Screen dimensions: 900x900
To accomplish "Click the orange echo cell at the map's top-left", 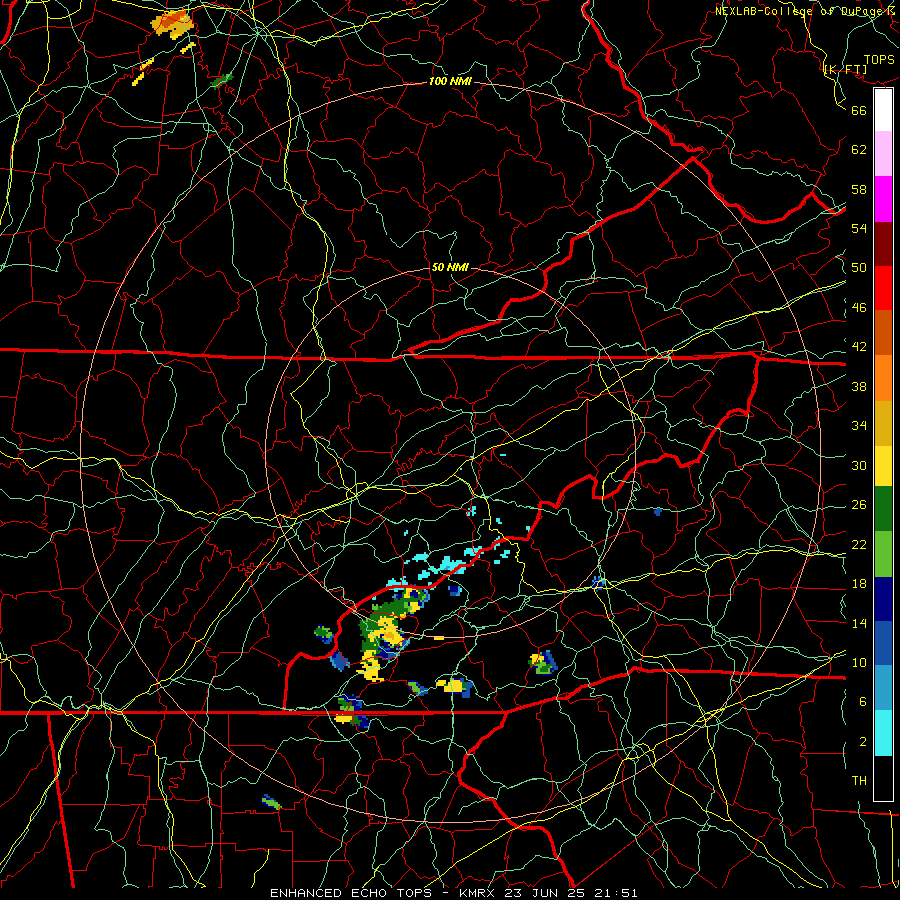I will click(171, 22).
